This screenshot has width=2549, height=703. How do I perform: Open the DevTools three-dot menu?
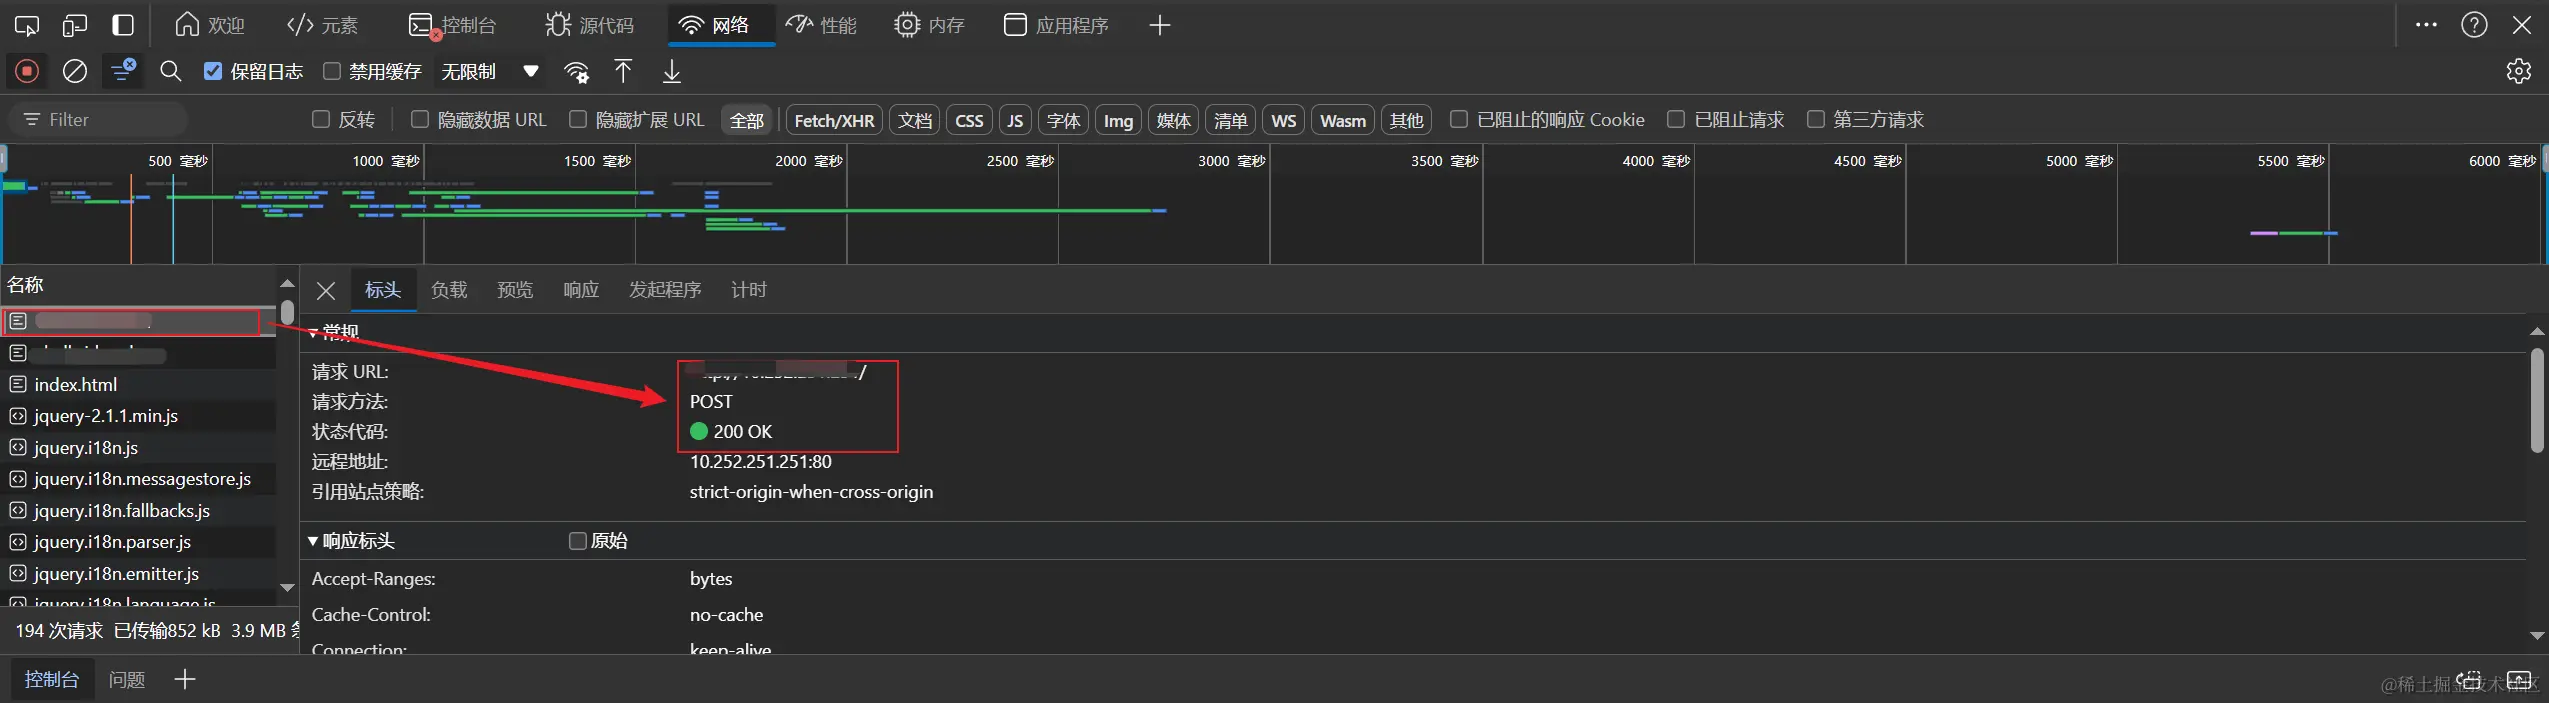click(x=2426, y=25)
